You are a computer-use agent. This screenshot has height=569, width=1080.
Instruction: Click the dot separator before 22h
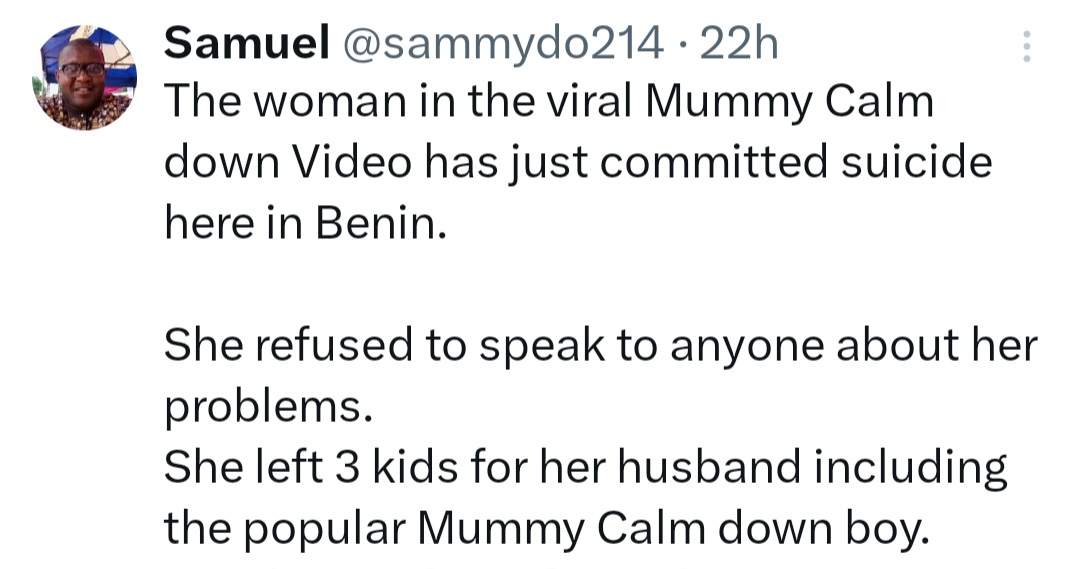coord(682,42)
